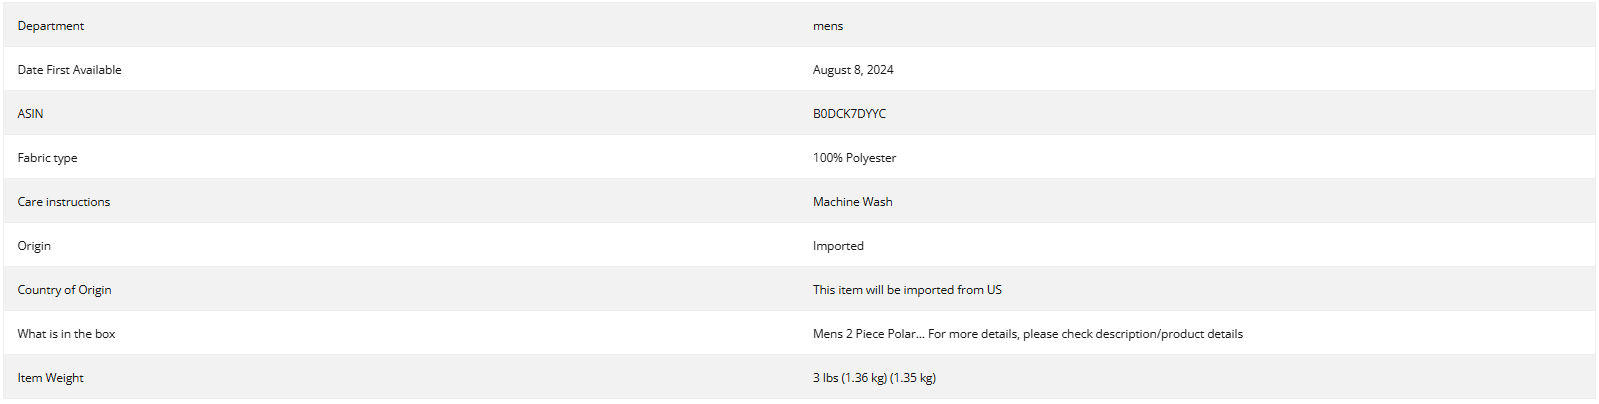1599x404 pixels.
Task: Click the Origin row label
Action: point(34,246)
